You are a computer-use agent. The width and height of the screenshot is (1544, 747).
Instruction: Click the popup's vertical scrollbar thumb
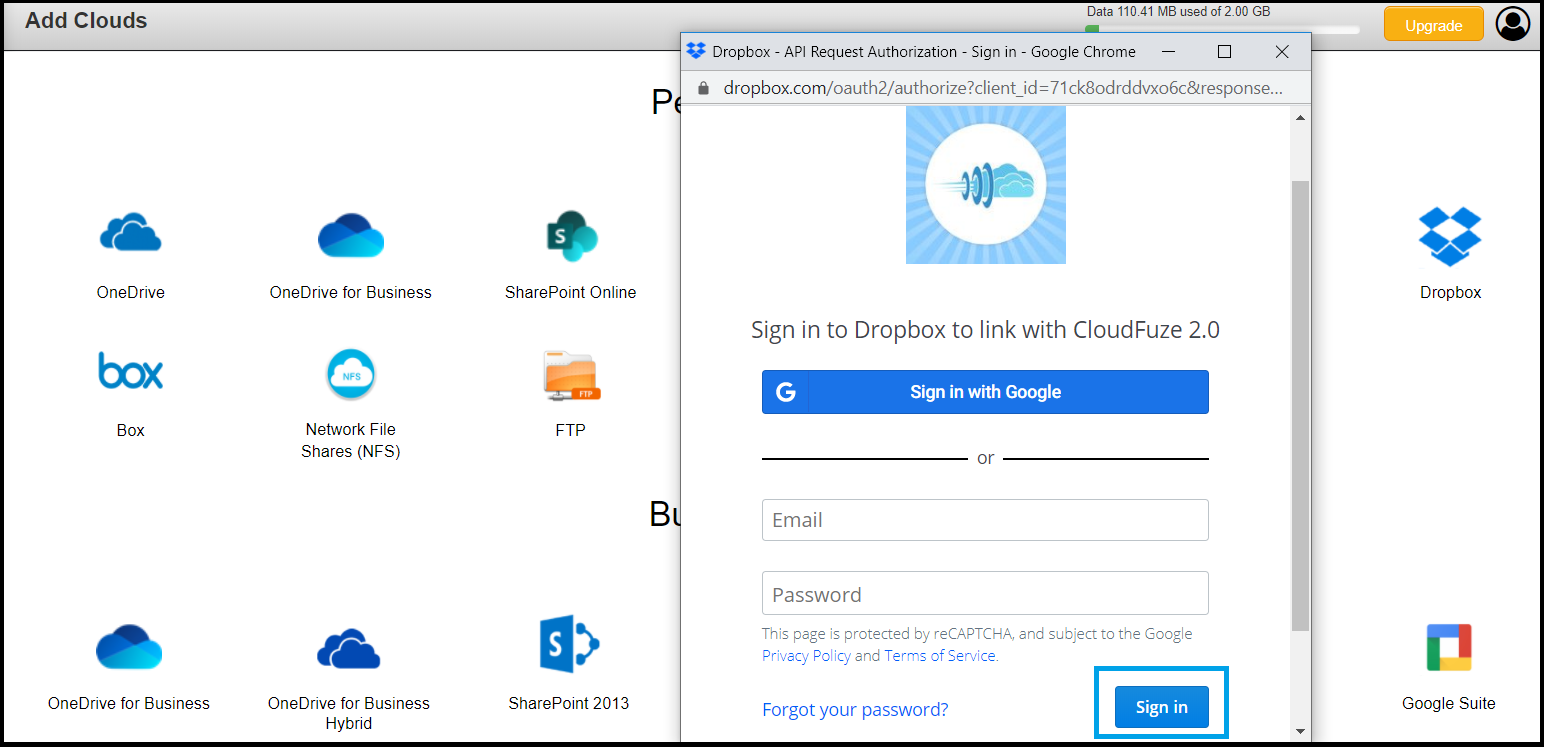pos(1300,405)
